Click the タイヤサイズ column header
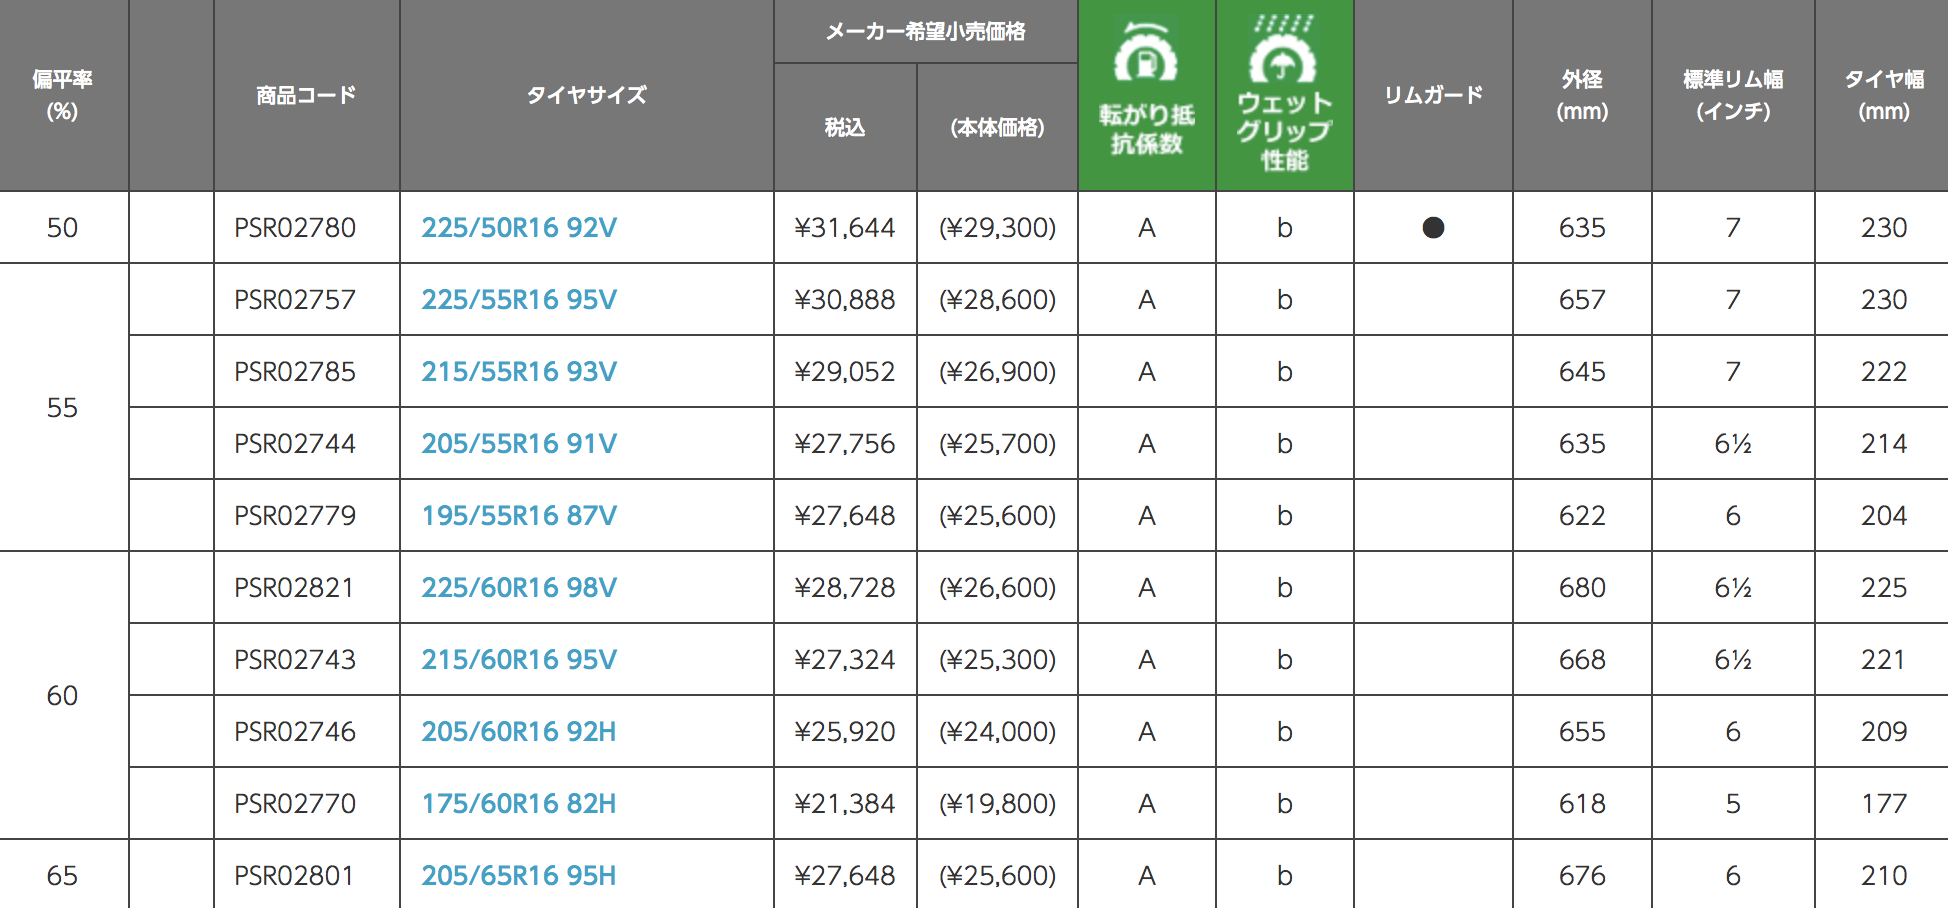The image size is (1948, 908). tap(587, 95)
